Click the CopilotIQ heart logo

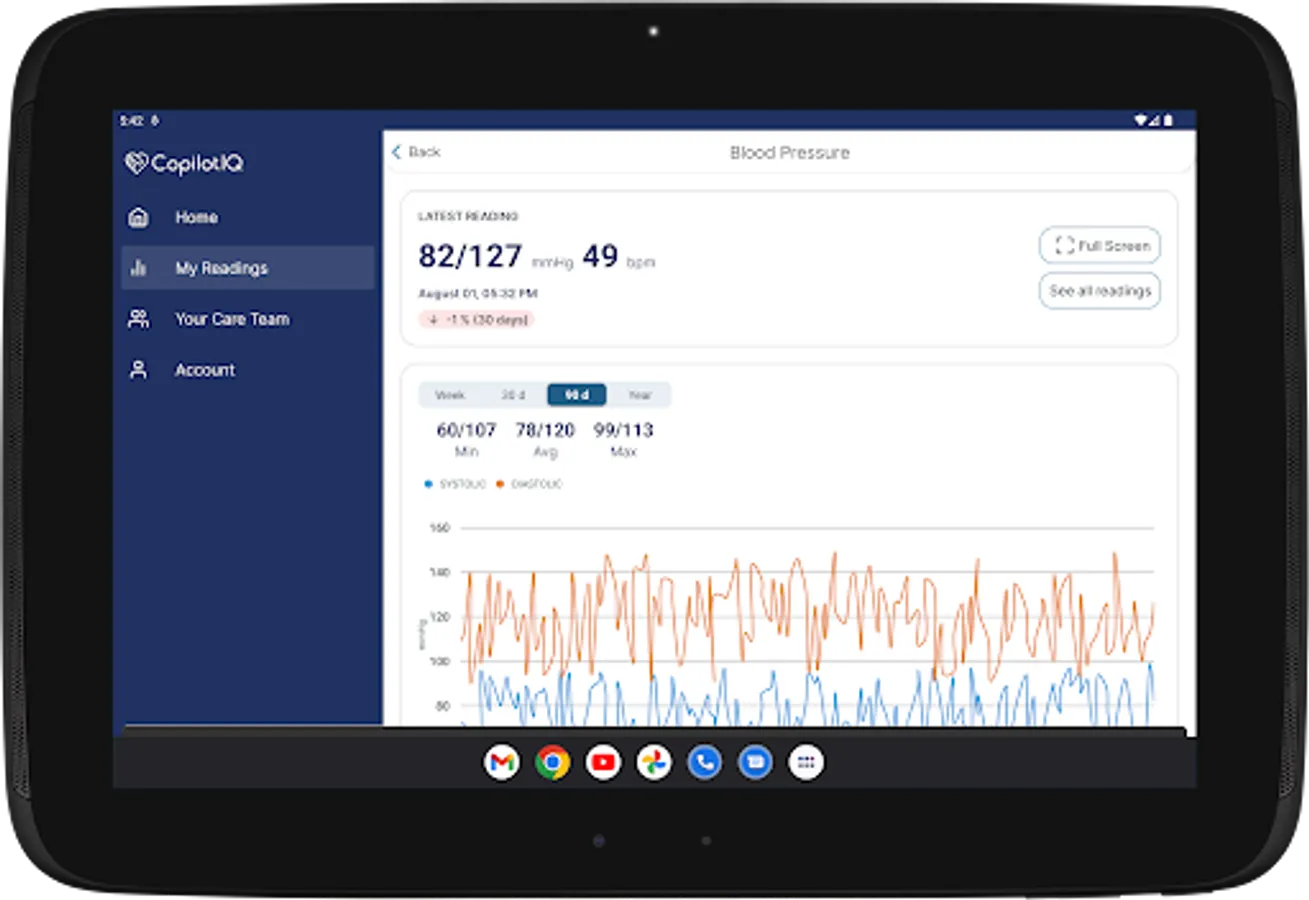(x=136, y=162)
